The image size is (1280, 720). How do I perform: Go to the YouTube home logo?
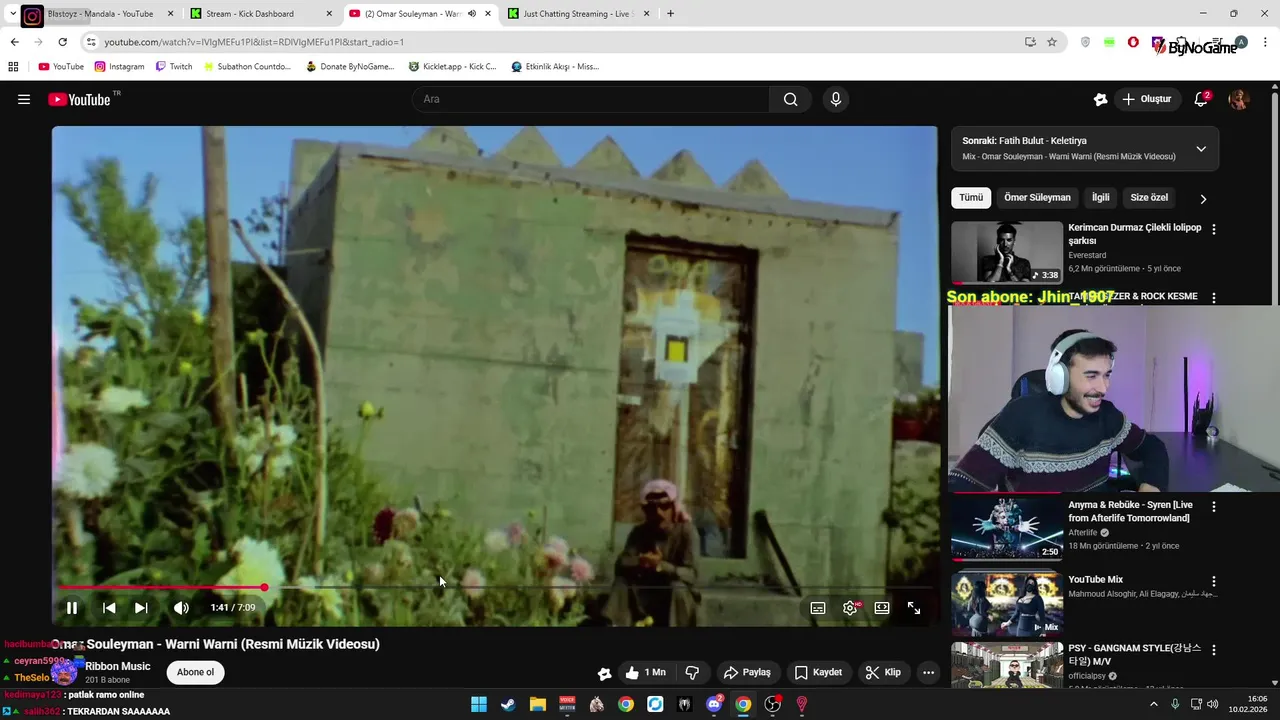(x=79, y=99)
